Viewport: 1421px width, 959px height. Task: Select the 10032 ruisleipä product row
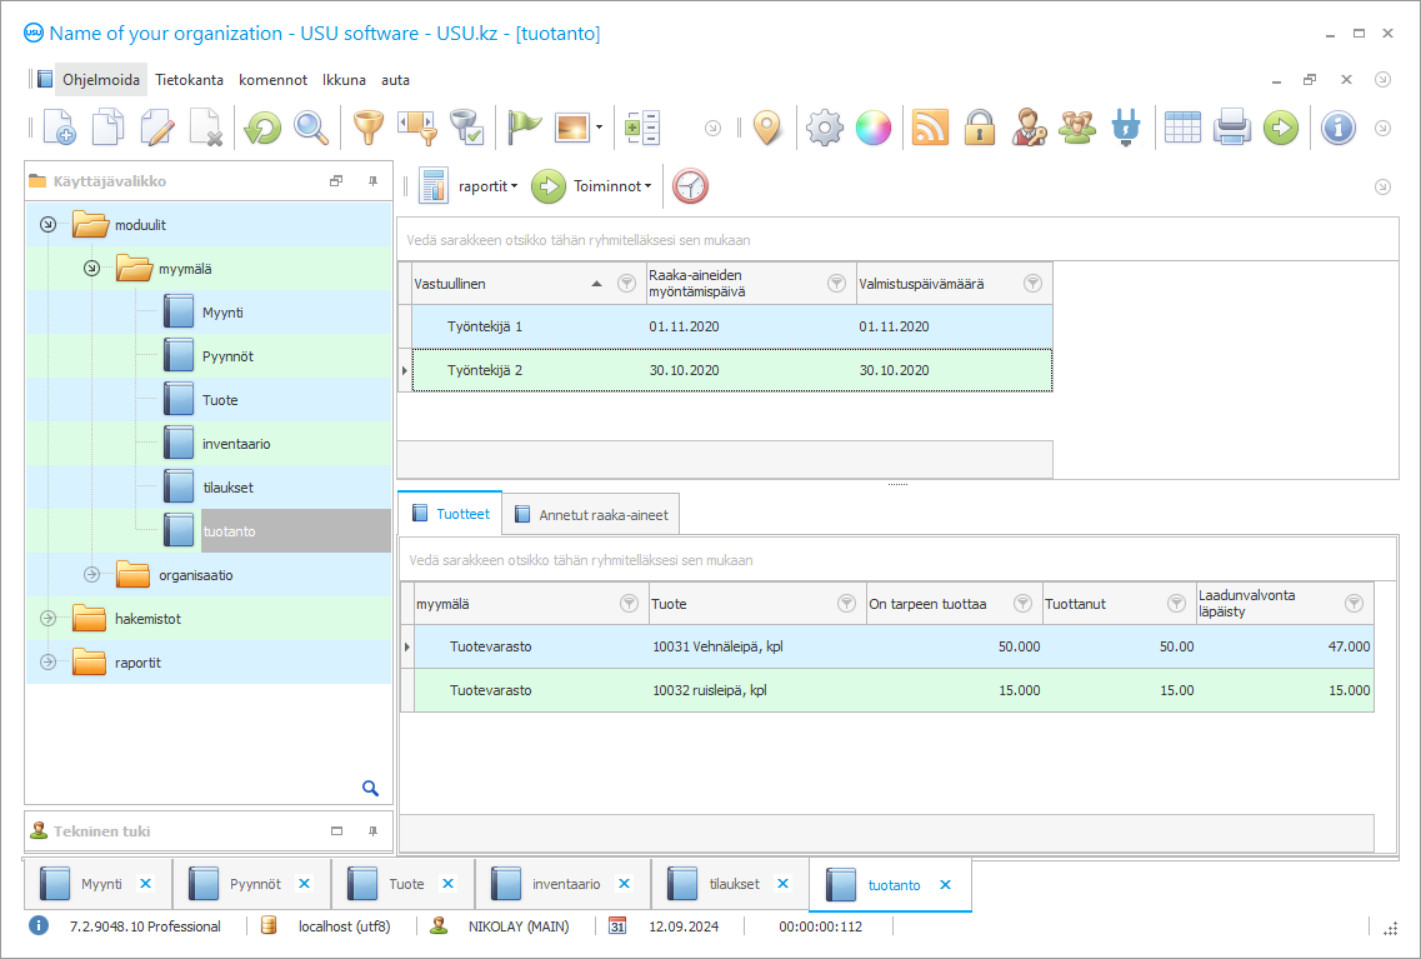[894, 690]
